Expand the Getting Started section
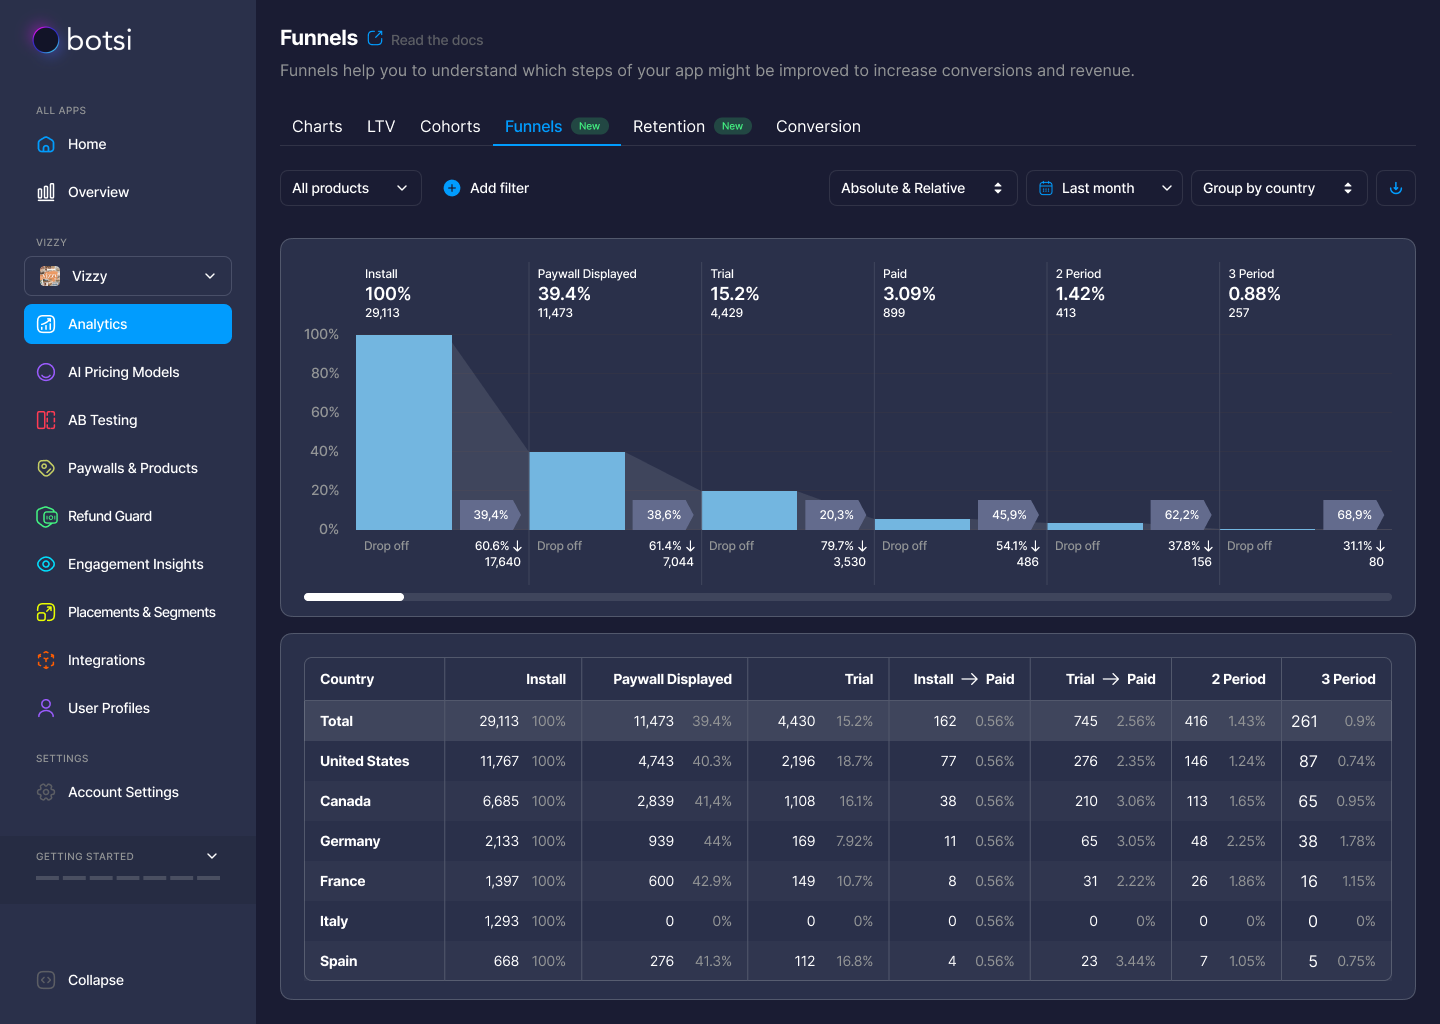Viewport: 1440px width, 1024px height. point(211,856)
